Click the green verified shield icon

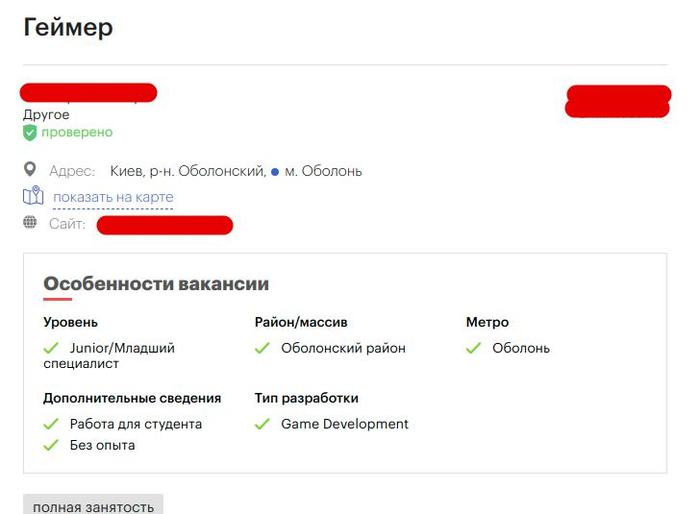pos(29,133)
